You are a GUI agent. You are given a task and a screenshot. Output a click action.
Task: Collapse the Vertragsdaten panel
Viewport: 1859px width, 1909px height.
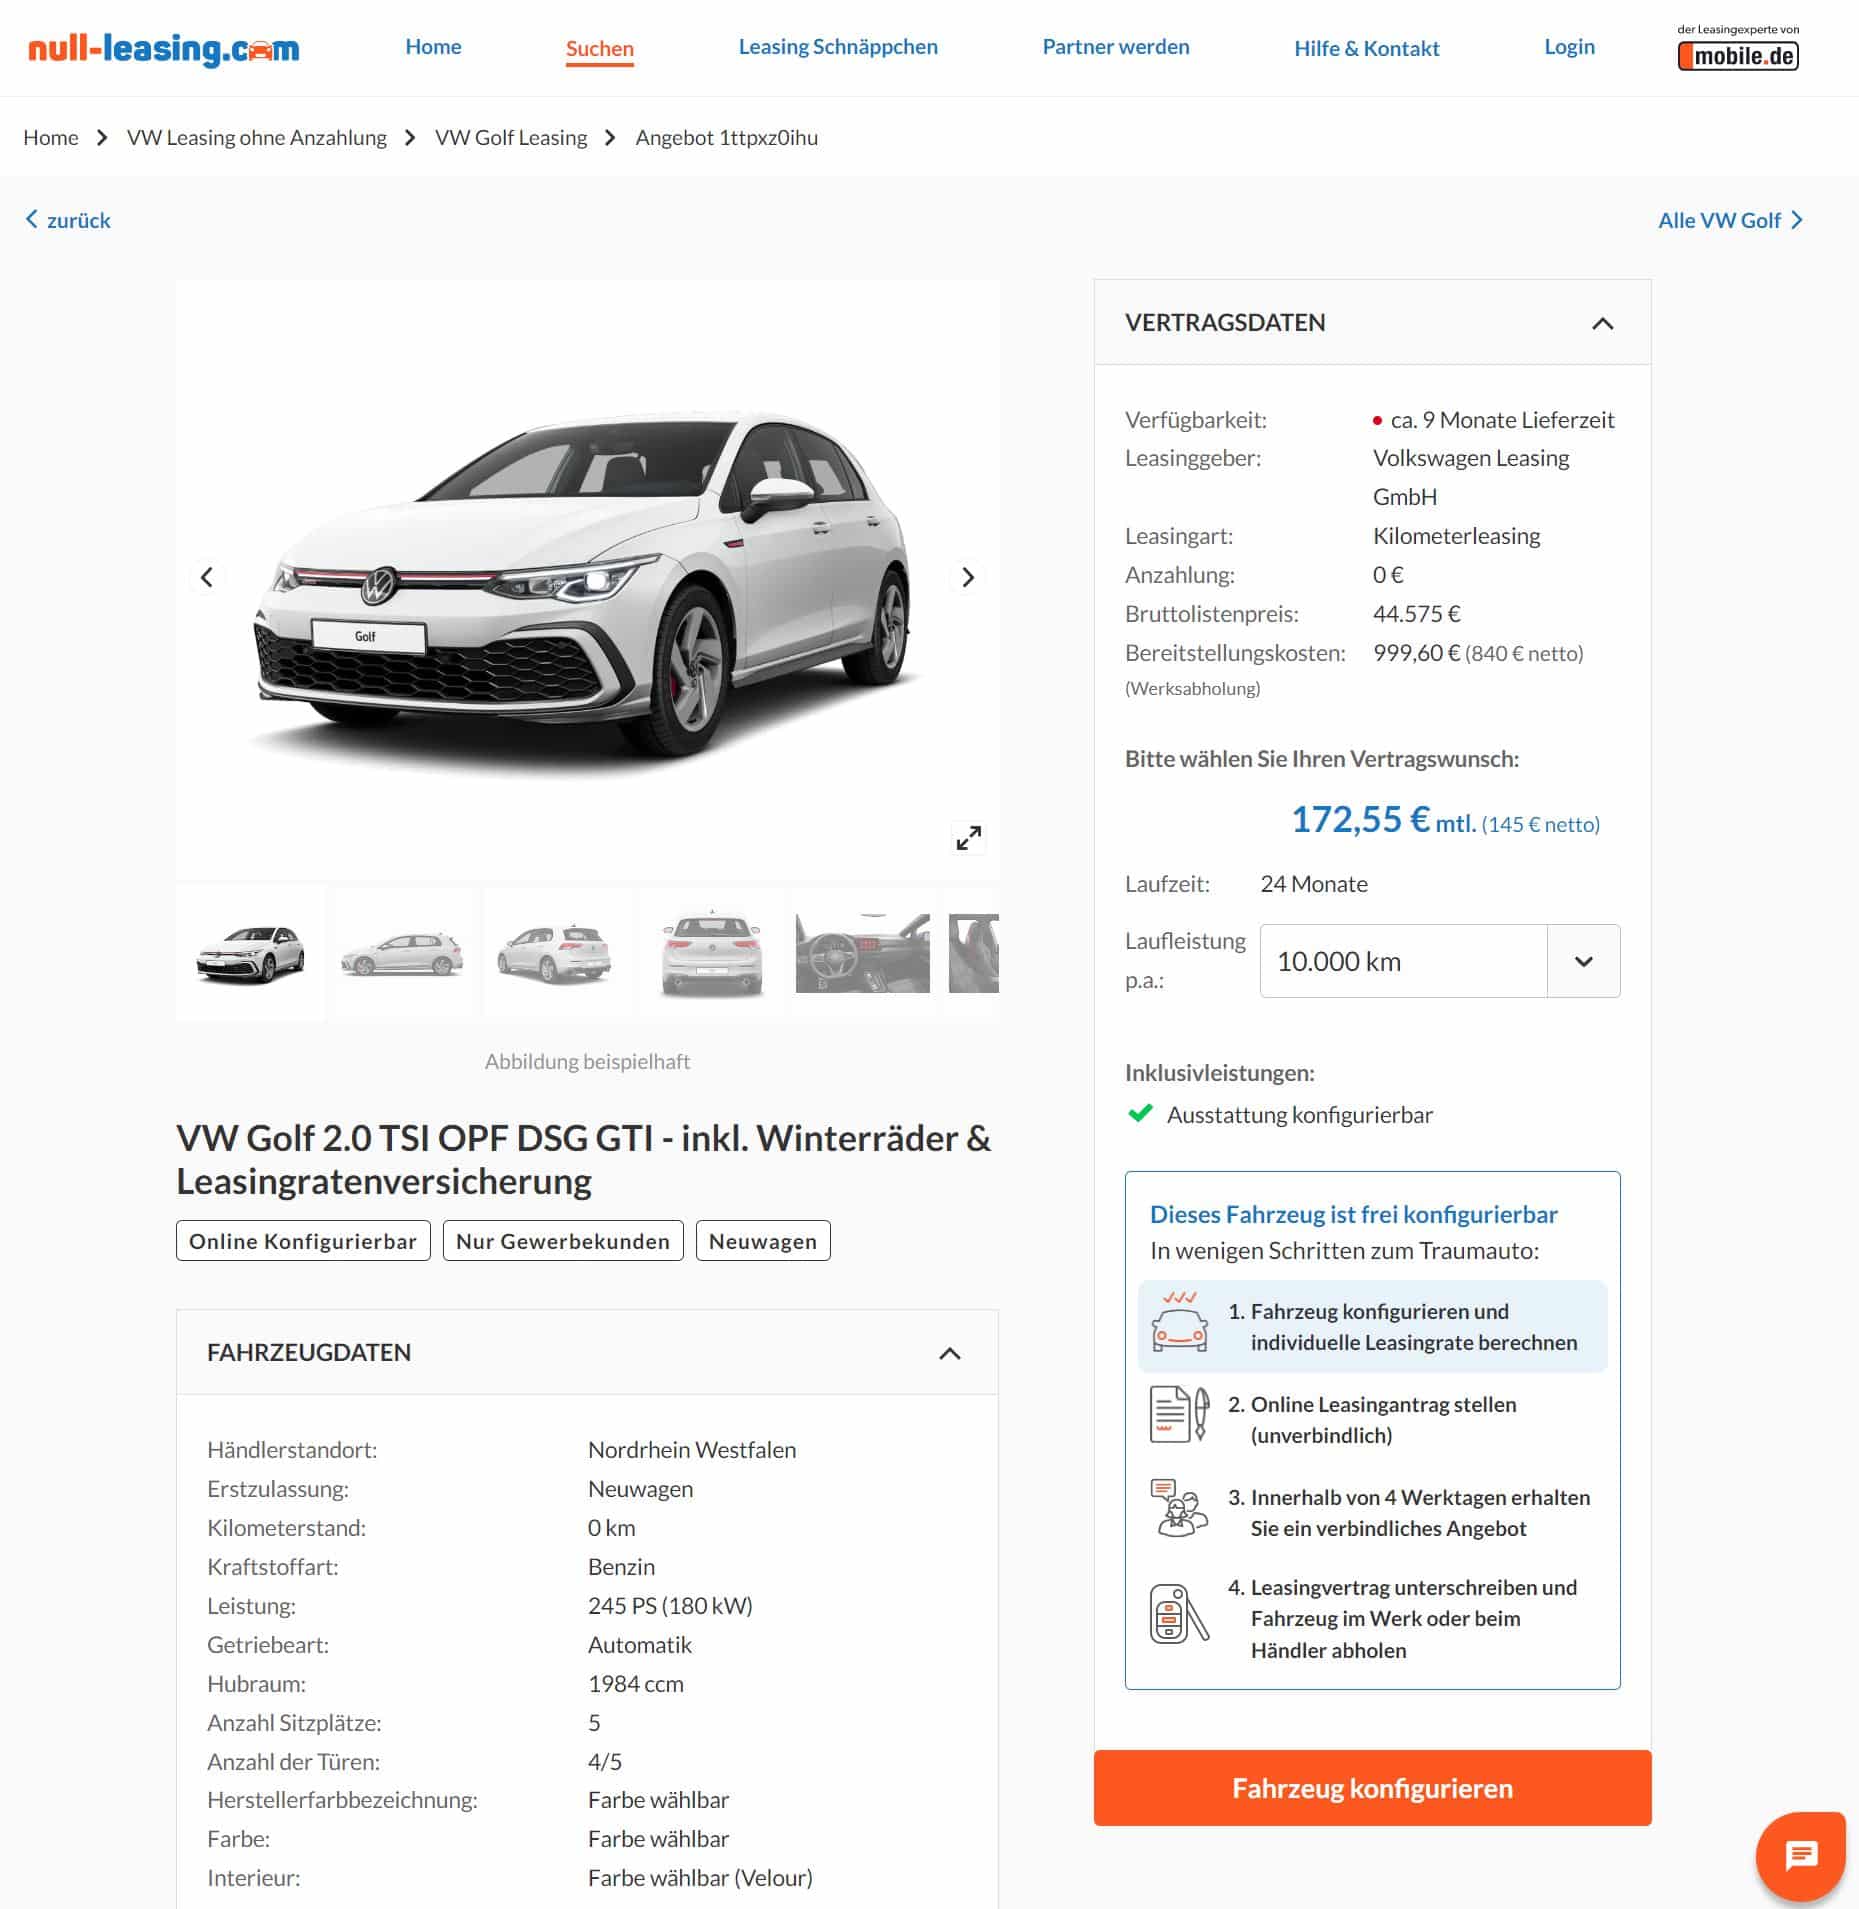[x=1602, y=323]
